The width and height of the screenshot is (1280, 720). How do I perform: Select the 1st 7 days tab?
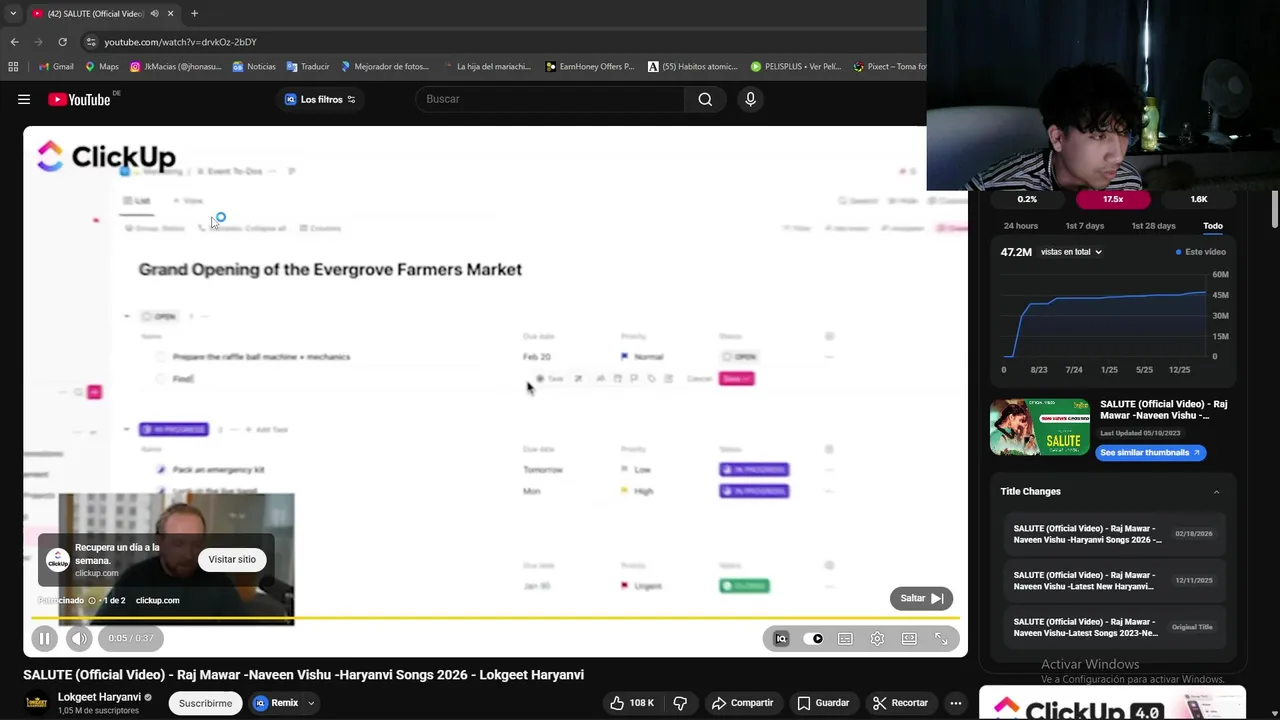[x=1085, y=226]
